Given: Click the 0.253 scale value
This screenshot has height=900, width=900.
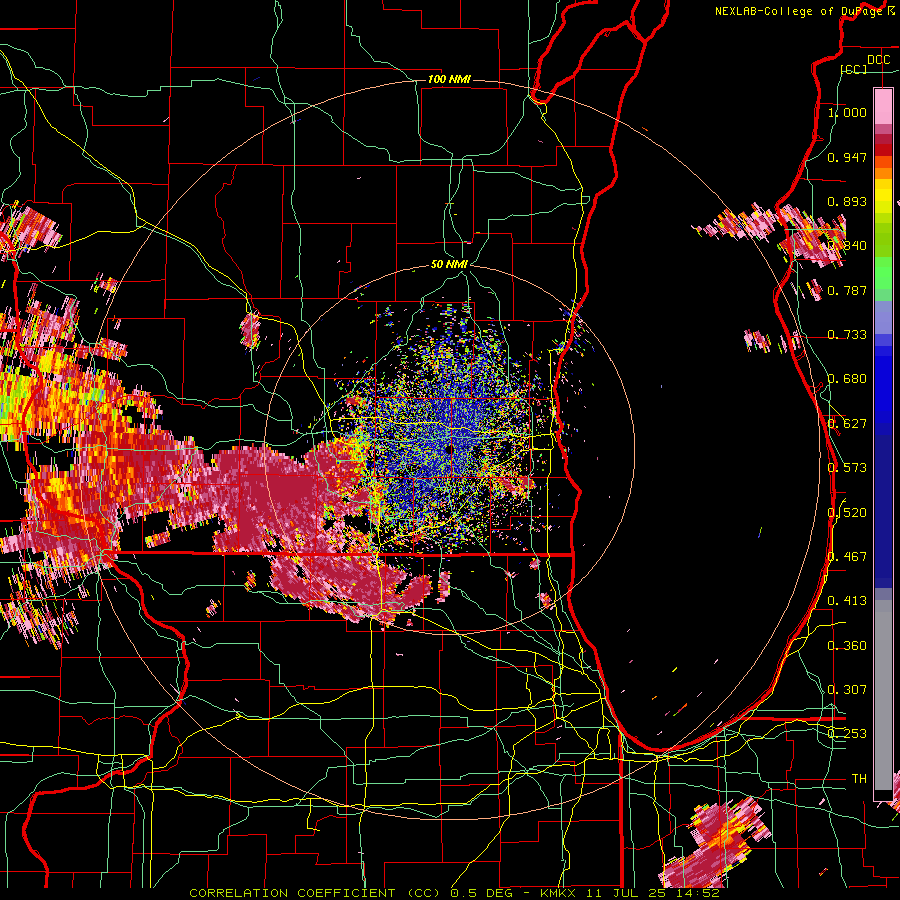Looking at the screenshot, I should (x=847, y=734).
